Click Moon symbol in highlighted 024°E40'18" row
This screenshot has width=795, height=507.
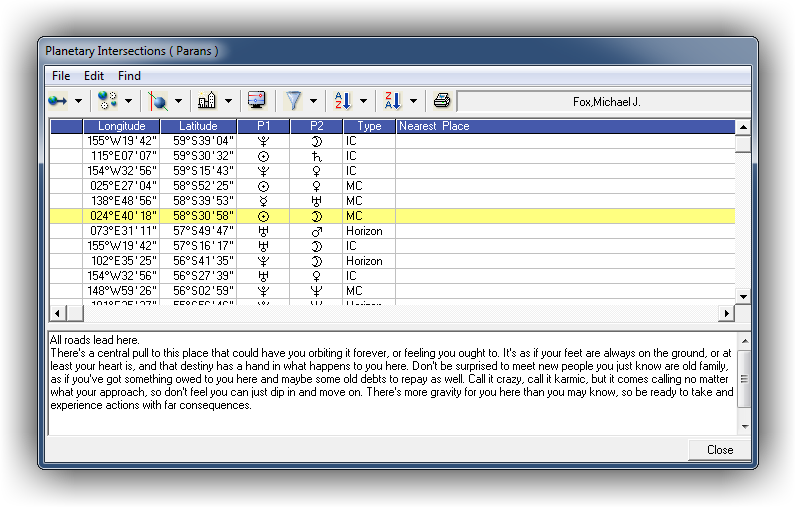(316, 216)
